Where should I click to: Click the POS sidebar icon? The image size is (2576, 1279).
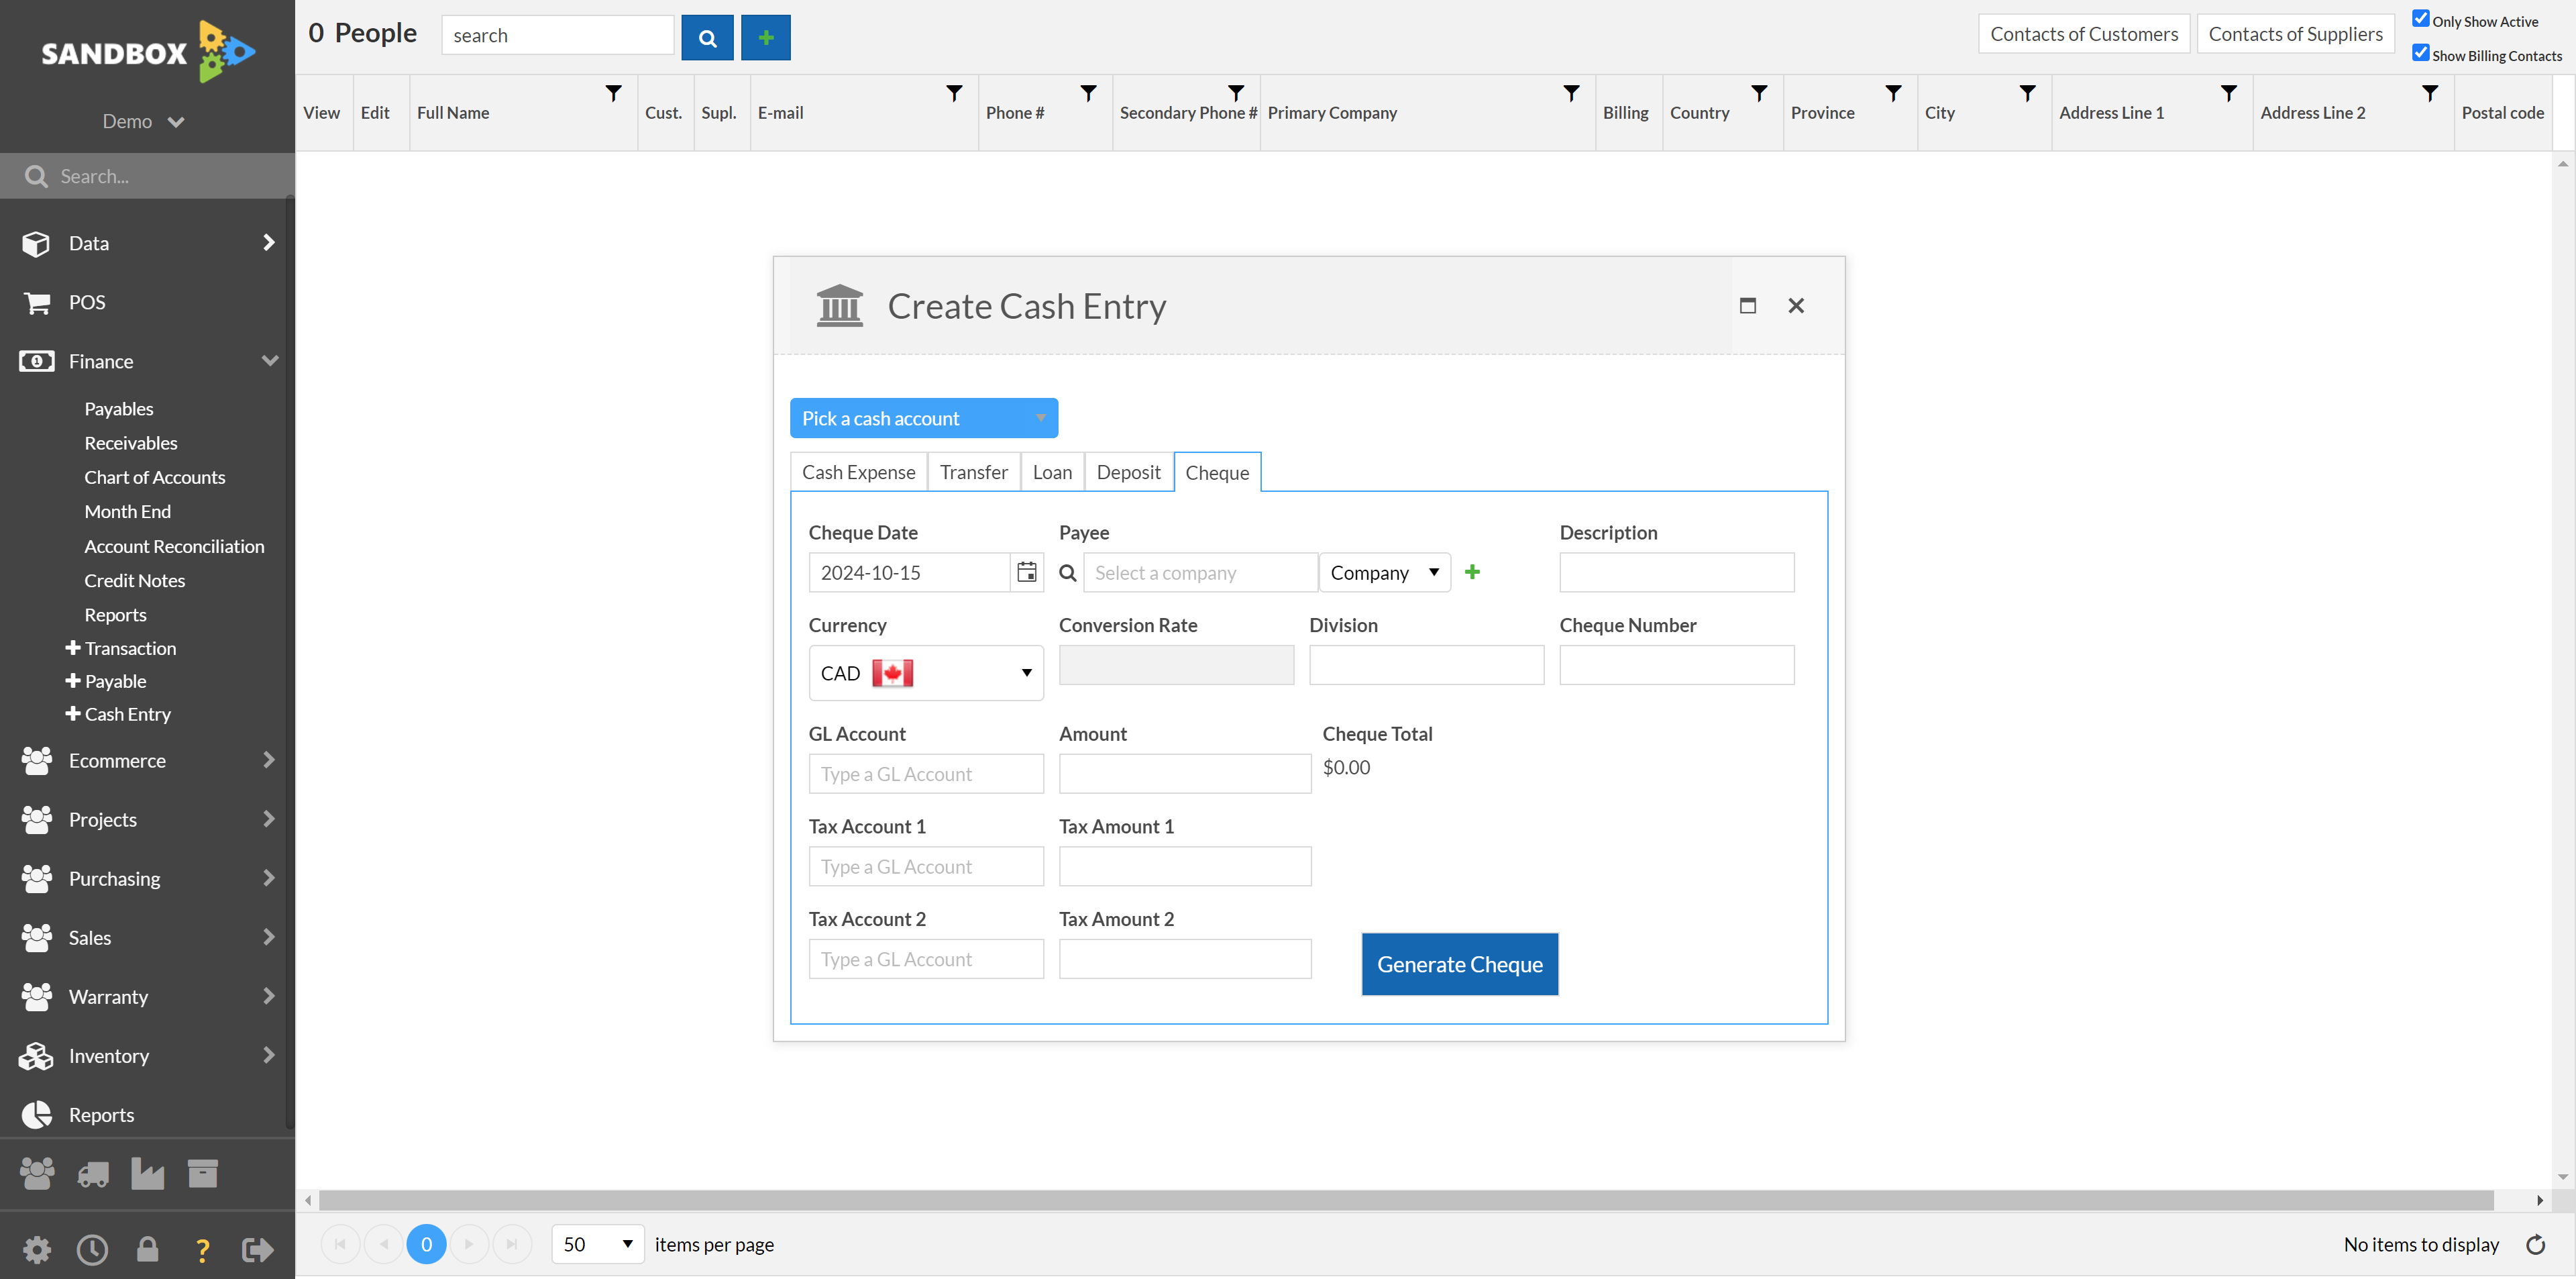coord(38,301)
